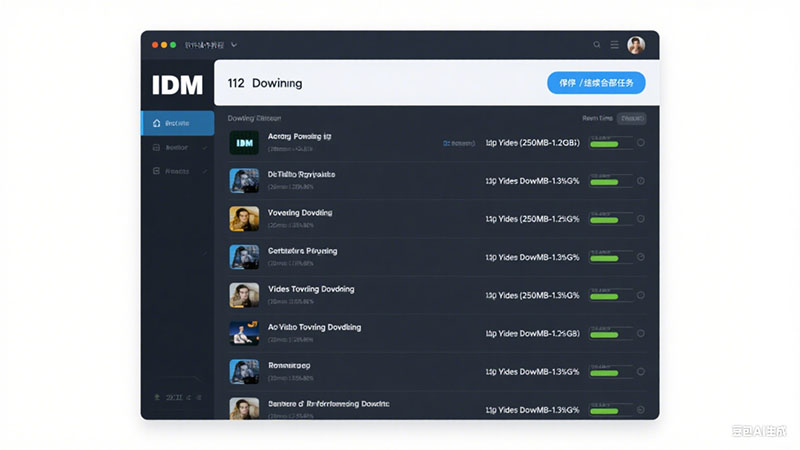Click the progress bar of the Romantroep download
Screen dimensions: 800x450
pos(611,371)
